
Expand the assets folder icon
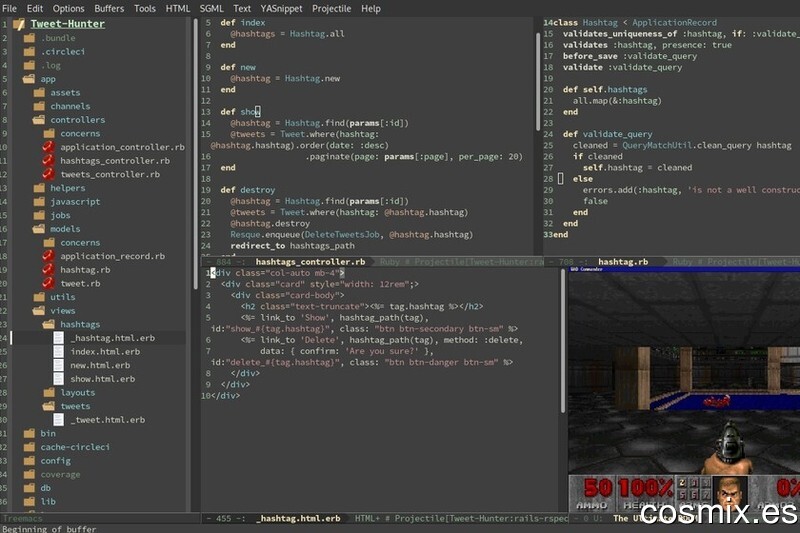[39, 92]
